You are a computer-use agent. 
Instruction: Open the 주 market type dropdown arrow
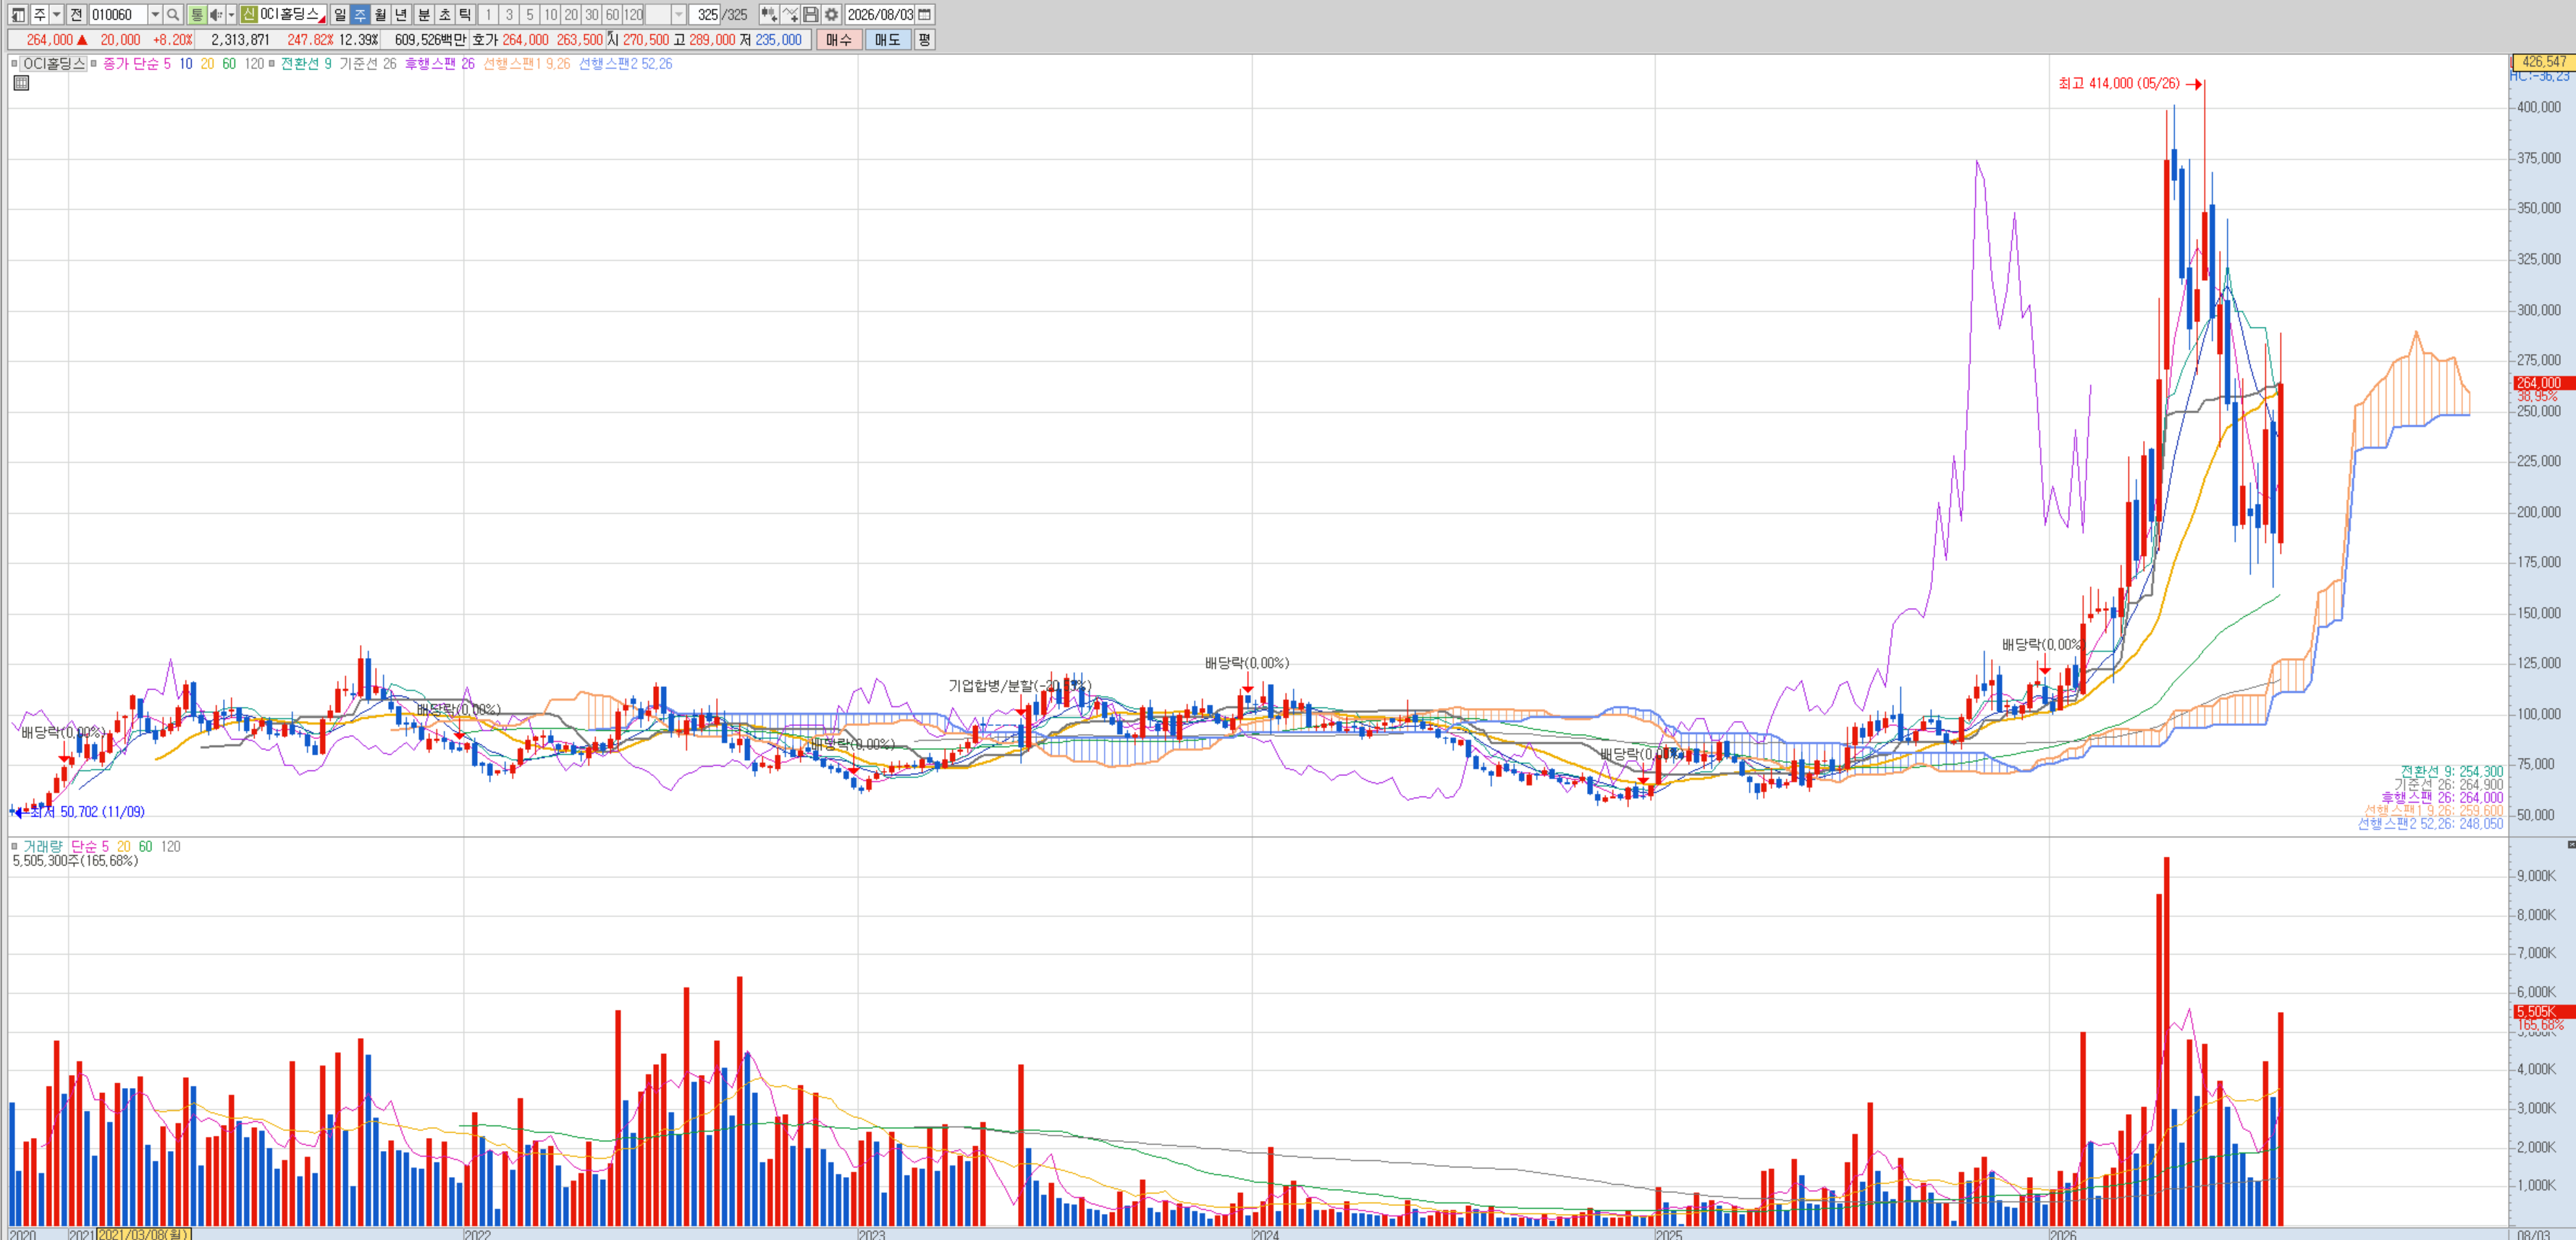point(57,14)
